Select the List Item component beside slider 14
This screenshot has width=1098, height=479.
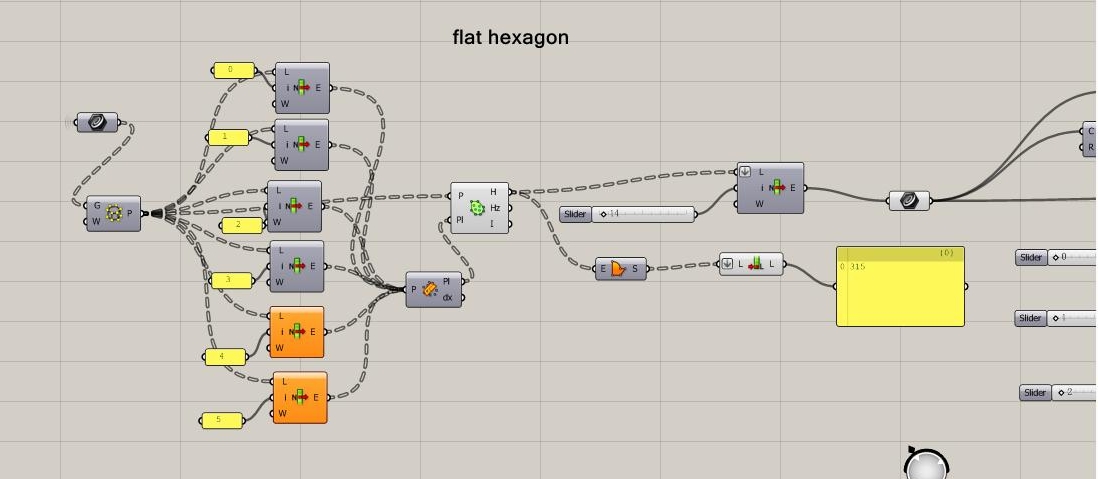pos(773,188)
